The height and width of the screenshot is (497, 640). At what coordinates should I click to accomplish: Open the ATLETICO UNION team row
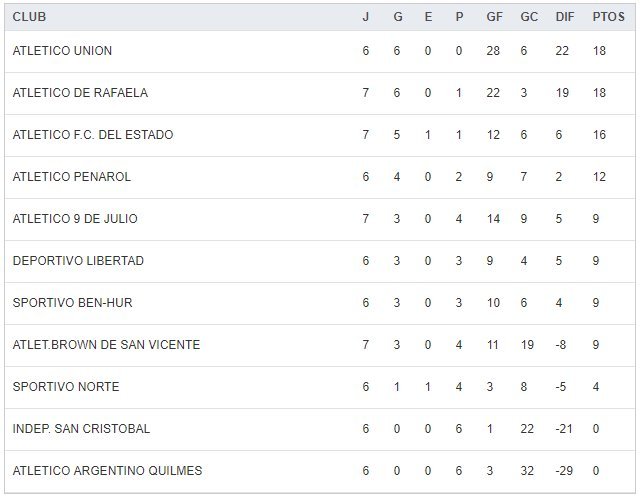point(62,51)
